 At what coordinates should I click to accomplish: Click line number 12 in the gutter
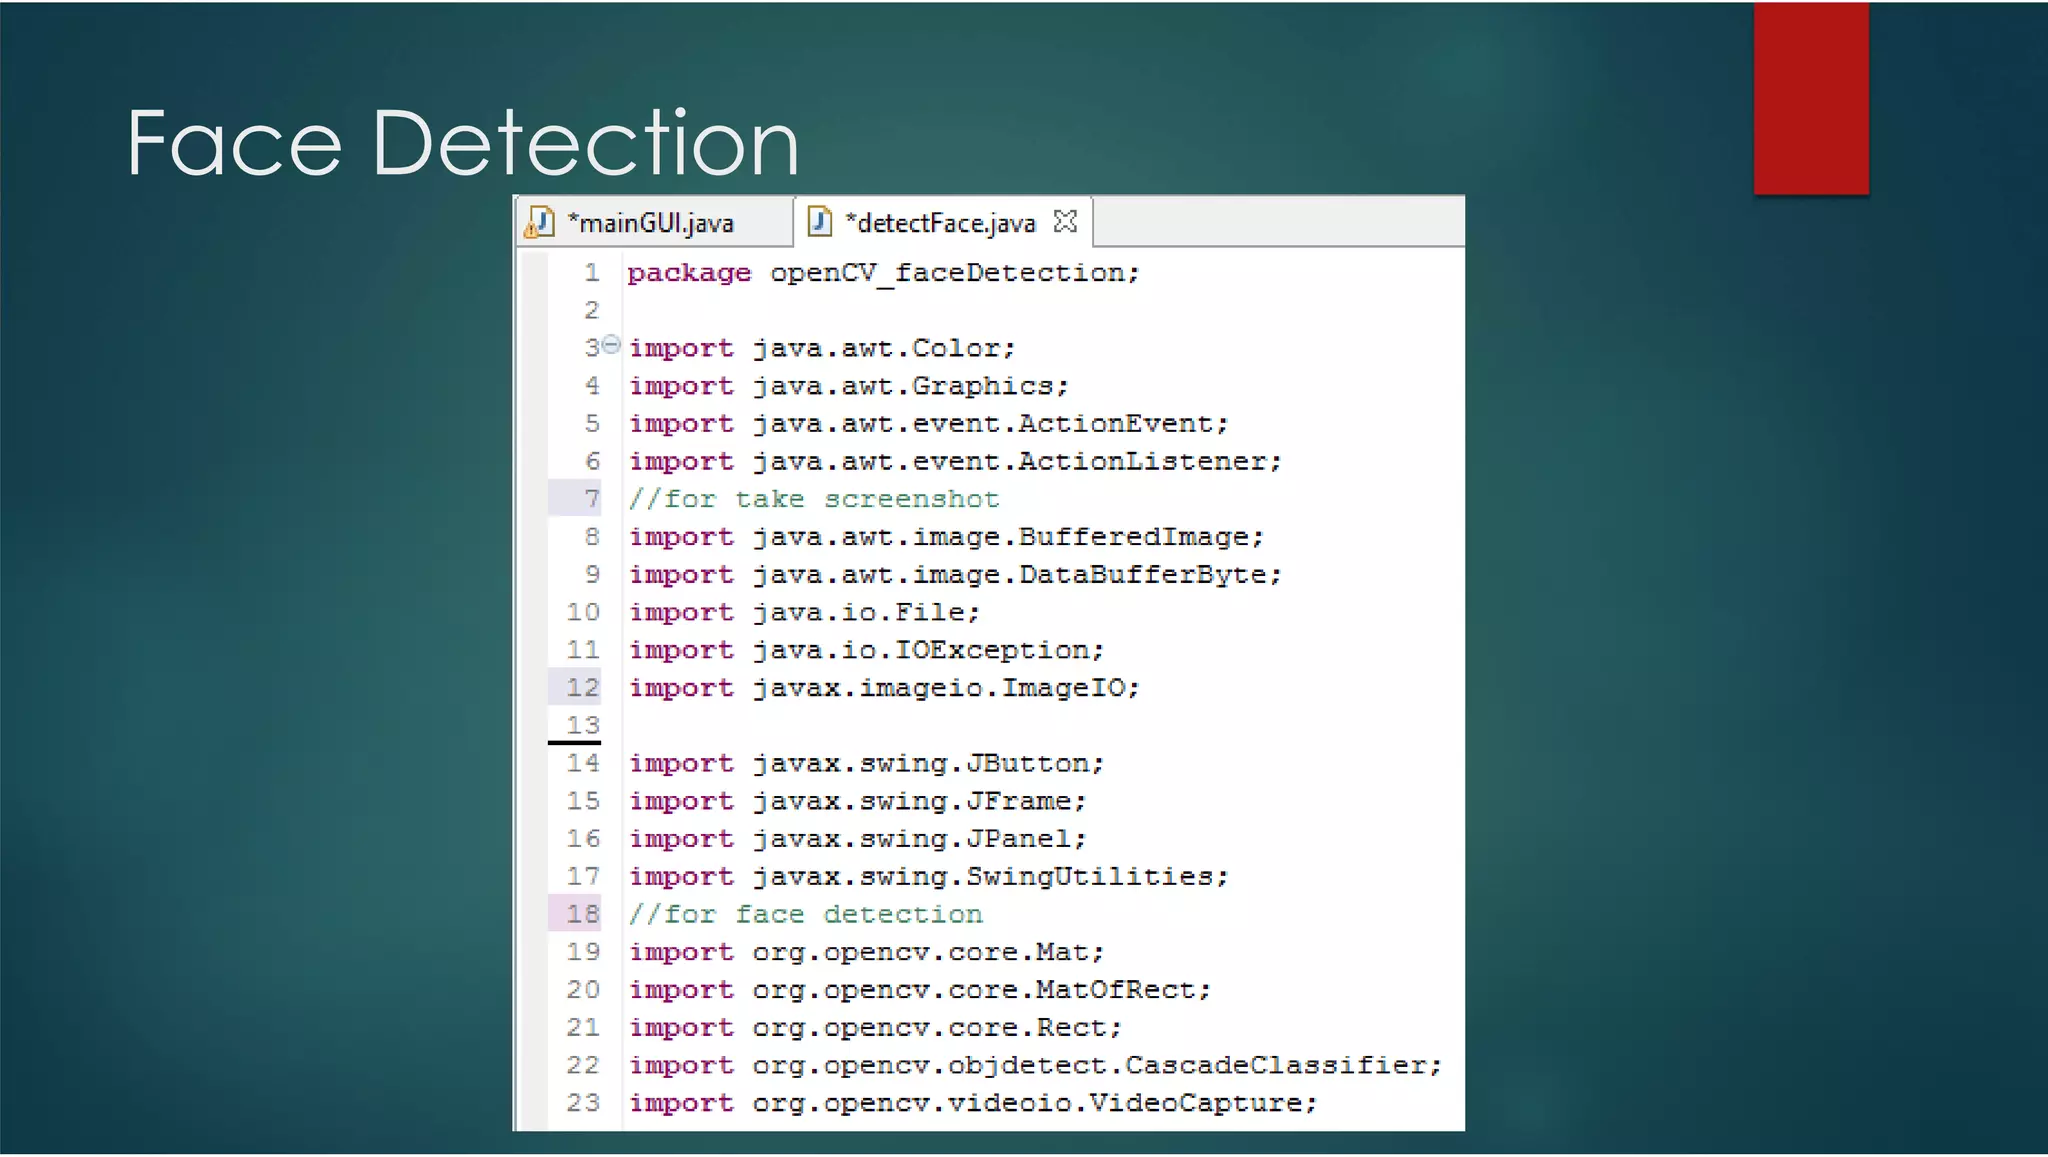pyautogui.click(x=582, y=688)
